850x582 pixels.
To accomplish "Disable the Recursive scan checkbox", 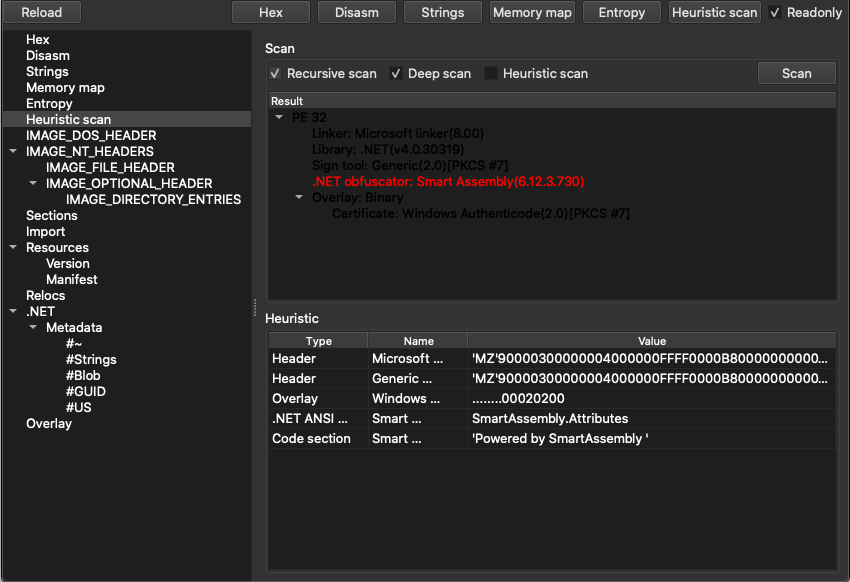I will (275, 74).
